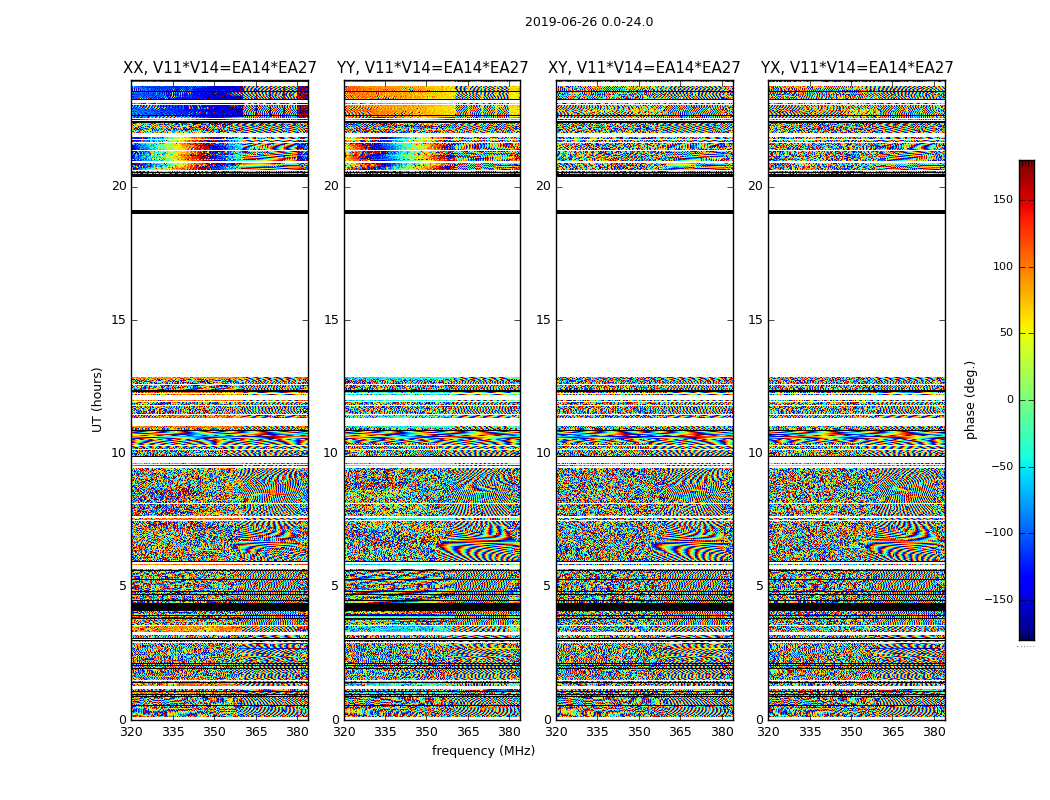The height and width of the screenshot is (800, 1050).
Task: Click the 'UT (hours)' y-axis label
Action: click(97, 400)
